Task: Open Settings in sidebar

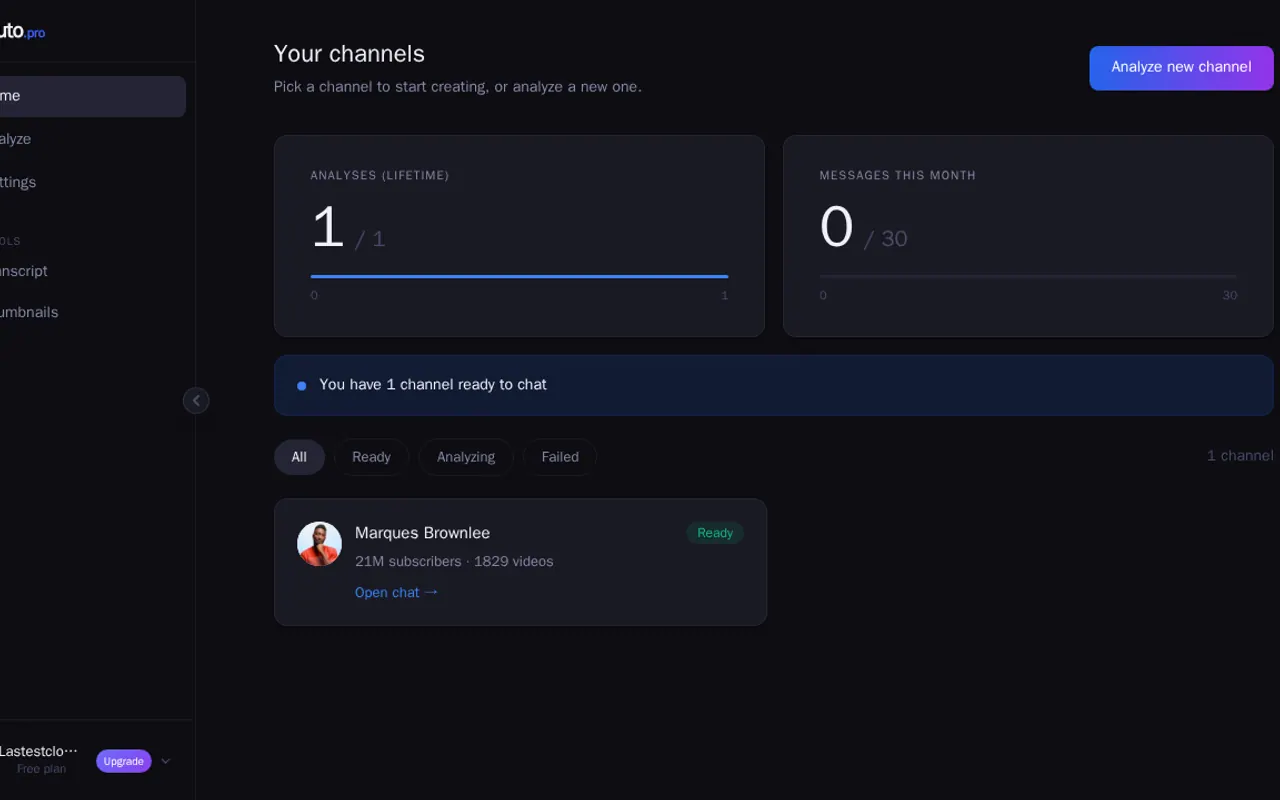Action: click(x=91, y=182)
